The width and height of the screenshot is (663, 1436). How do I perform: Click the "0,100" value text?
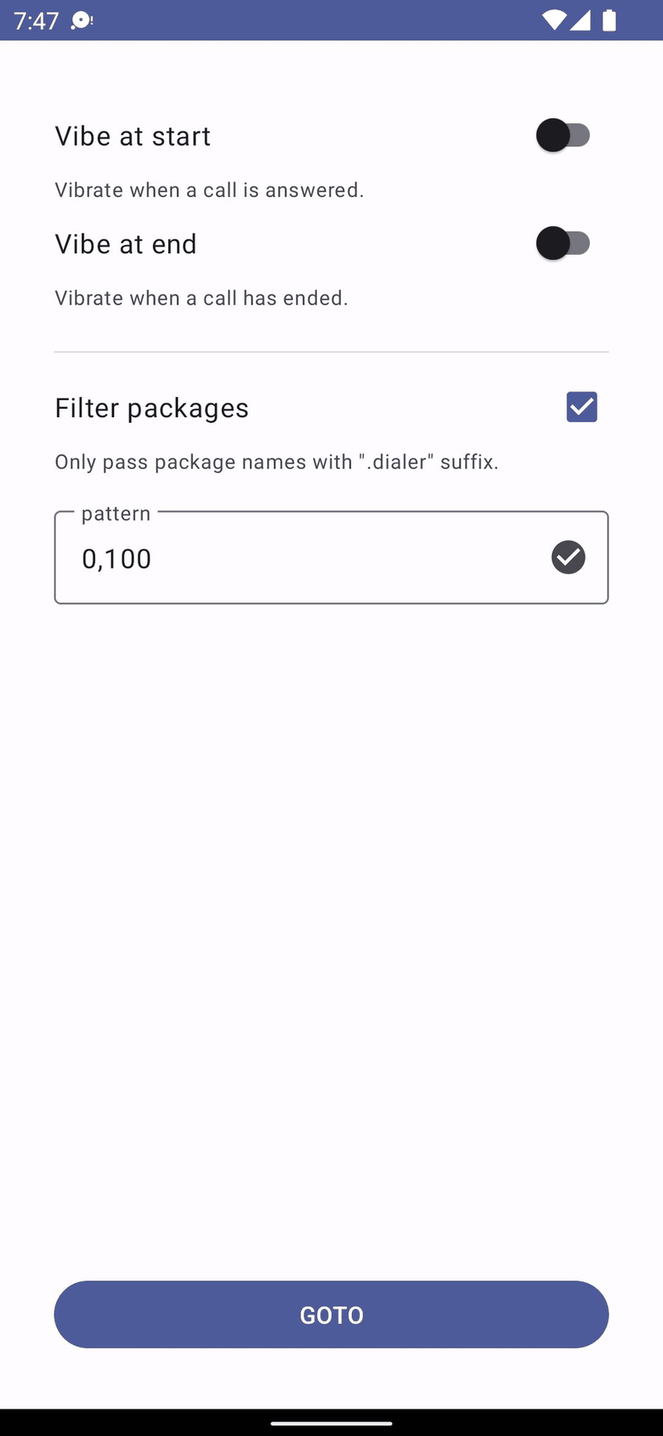(117, 559)
